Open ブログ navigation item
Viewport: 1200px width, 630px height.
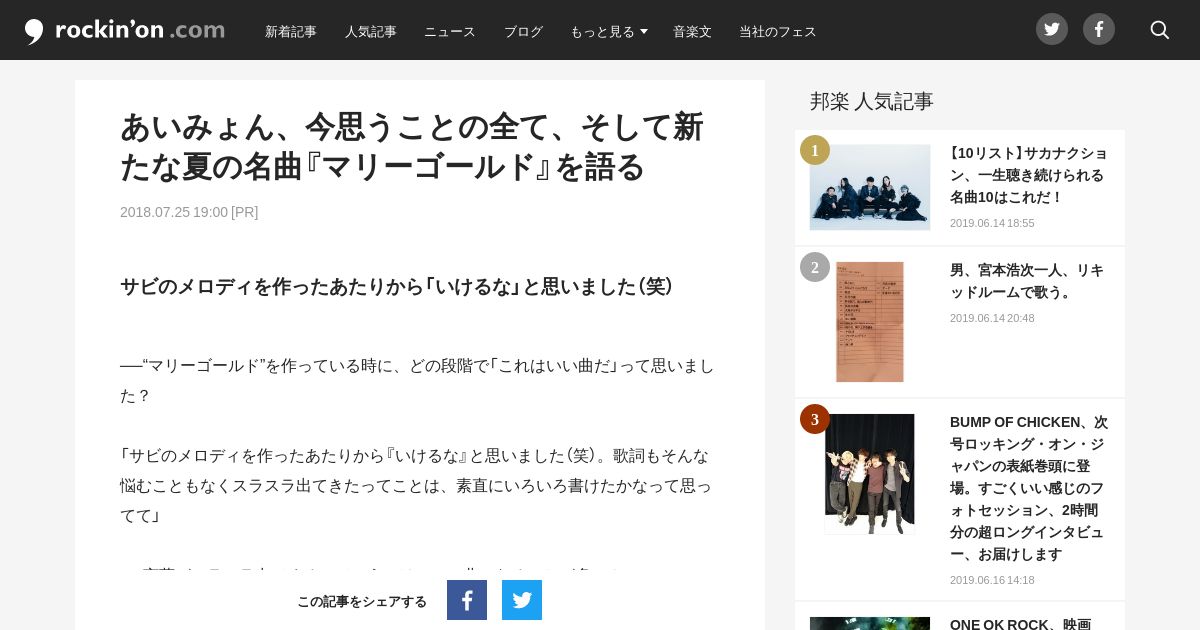[x=523, y=32]
